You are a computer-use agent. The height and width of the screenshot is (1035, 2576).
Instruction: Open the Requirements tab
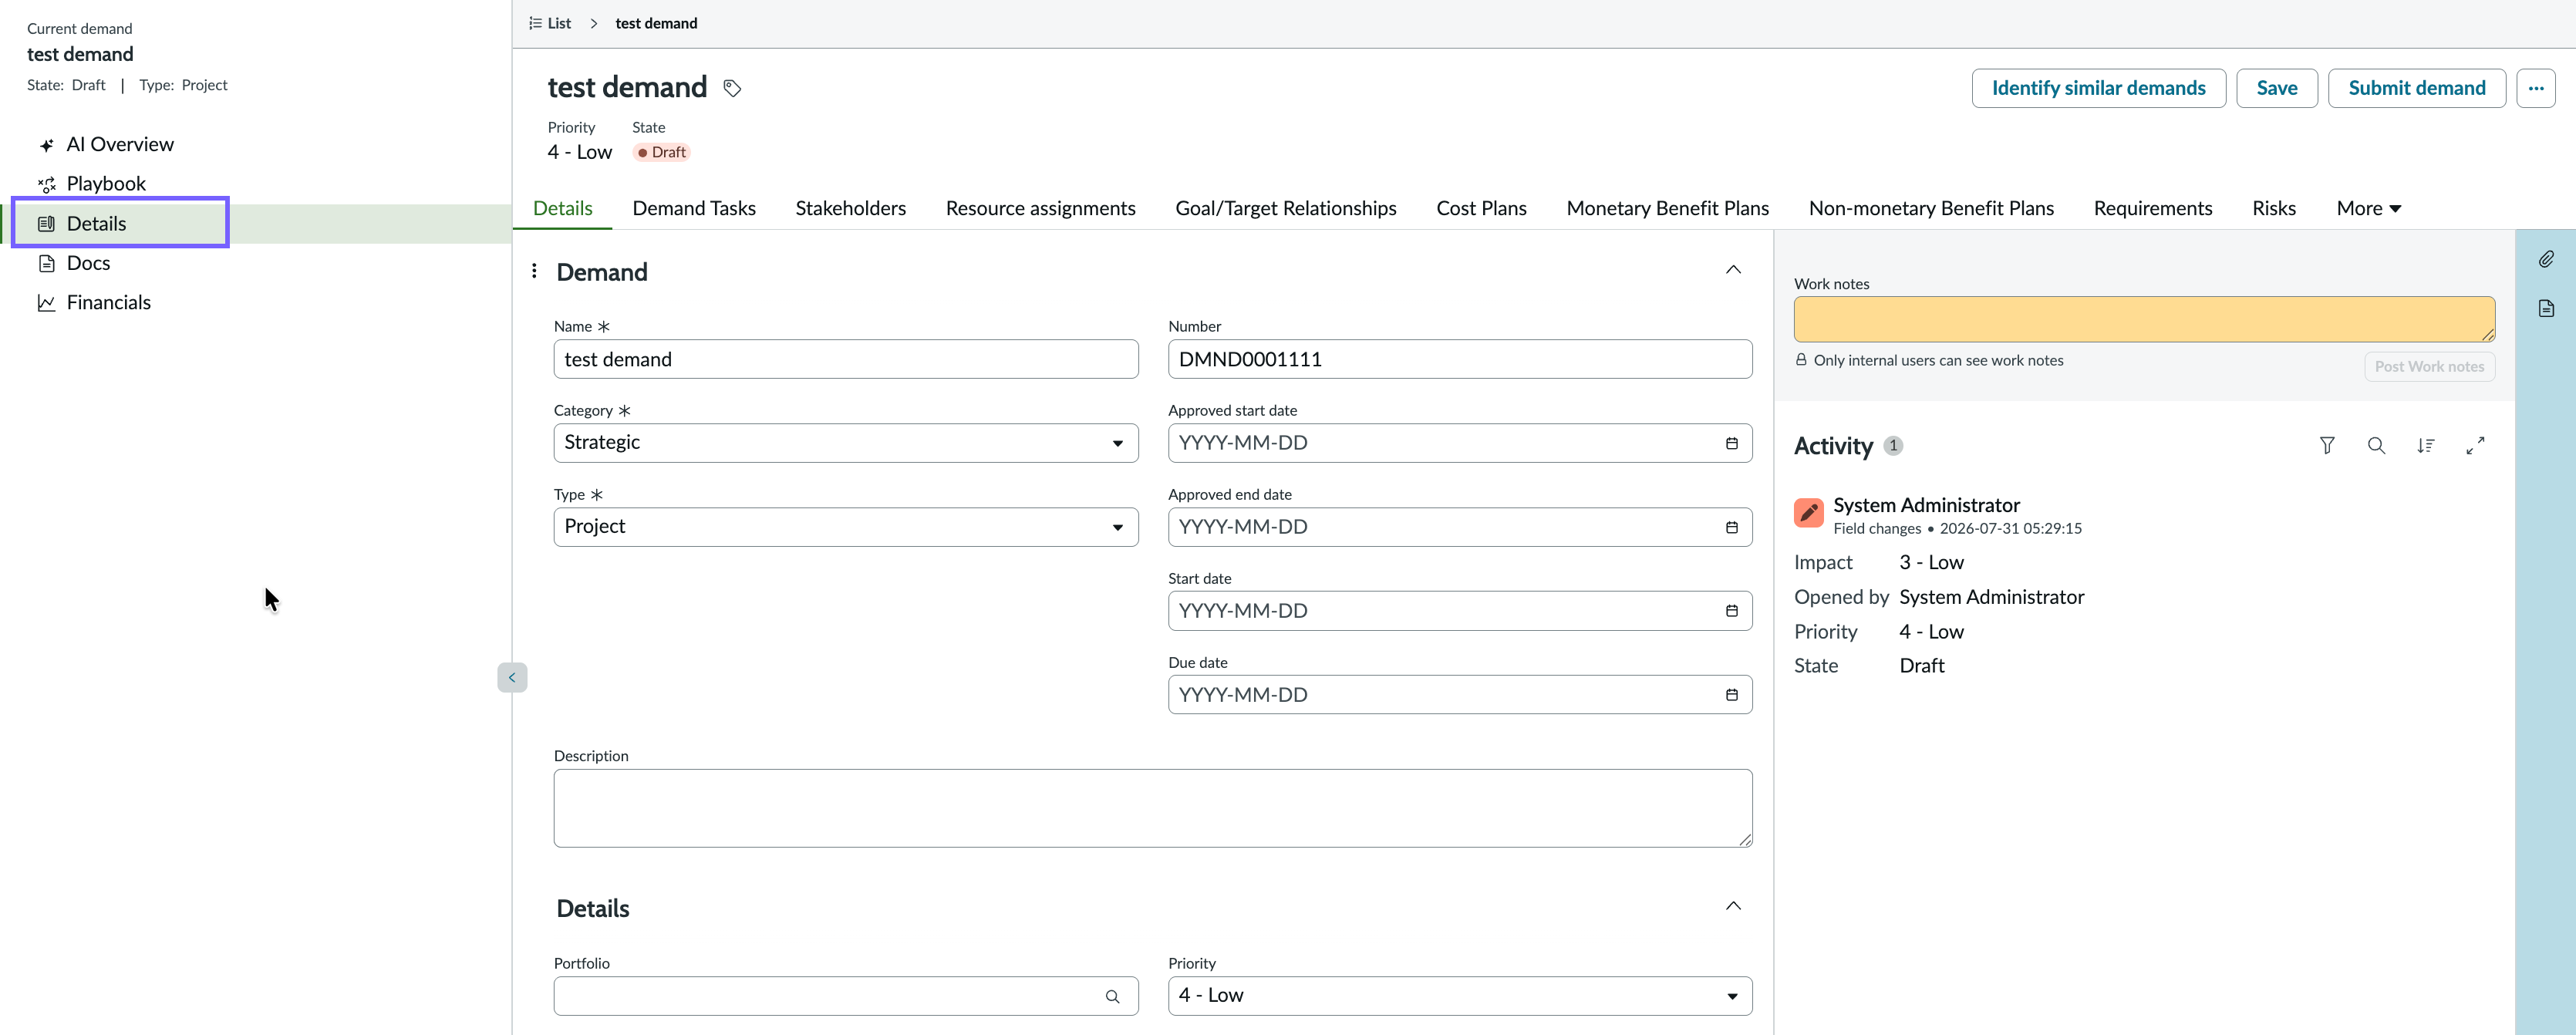pyautogui.click(x=2152, y=208)
